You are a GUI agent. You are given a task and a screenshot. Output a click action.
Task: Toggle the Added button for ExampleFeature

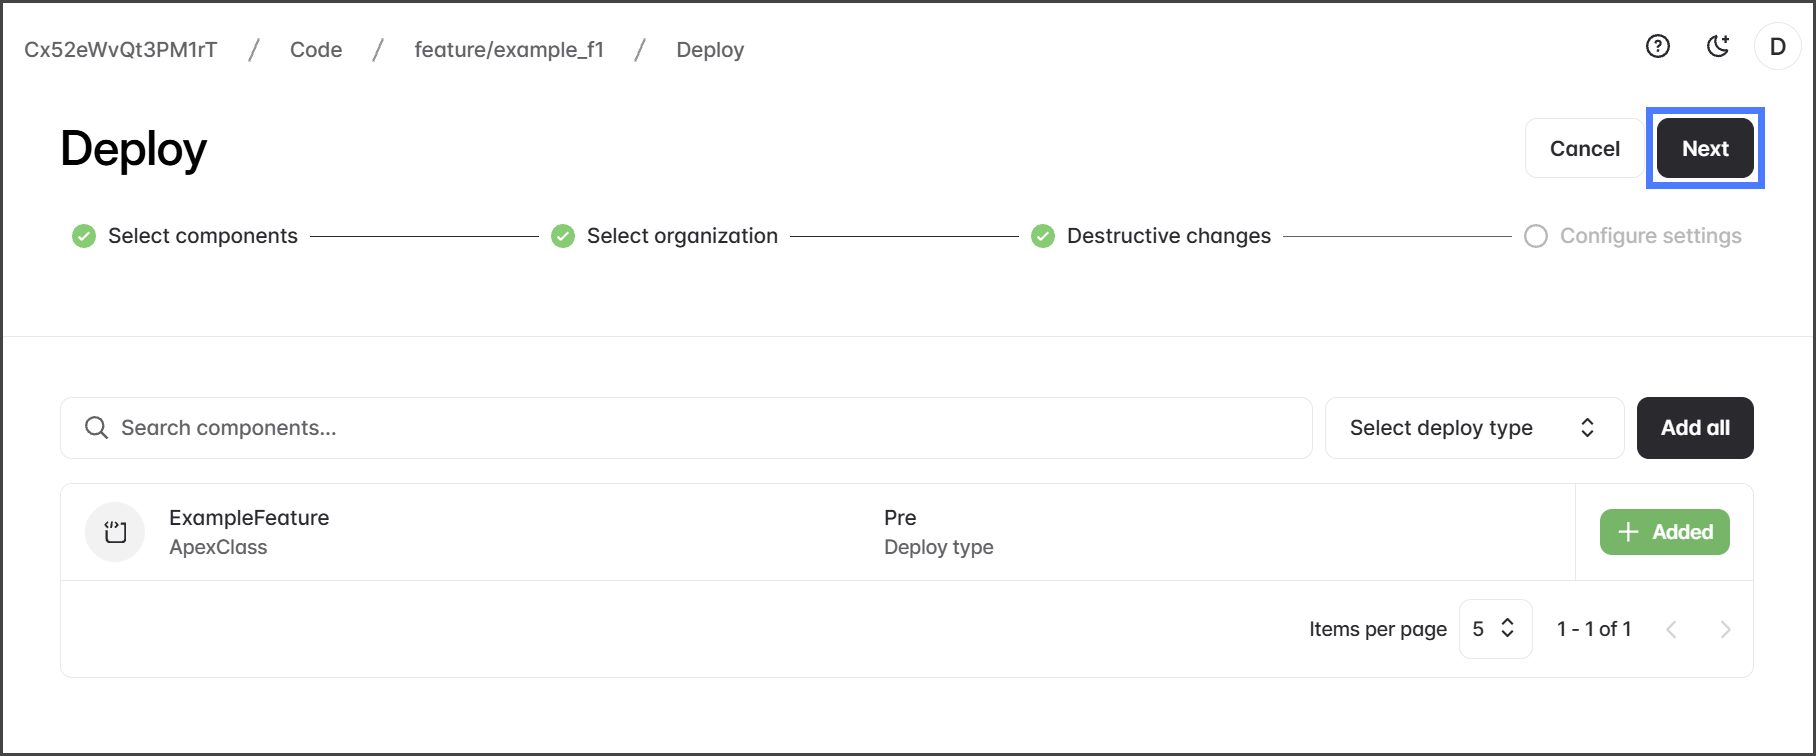tap(1664, 532)
